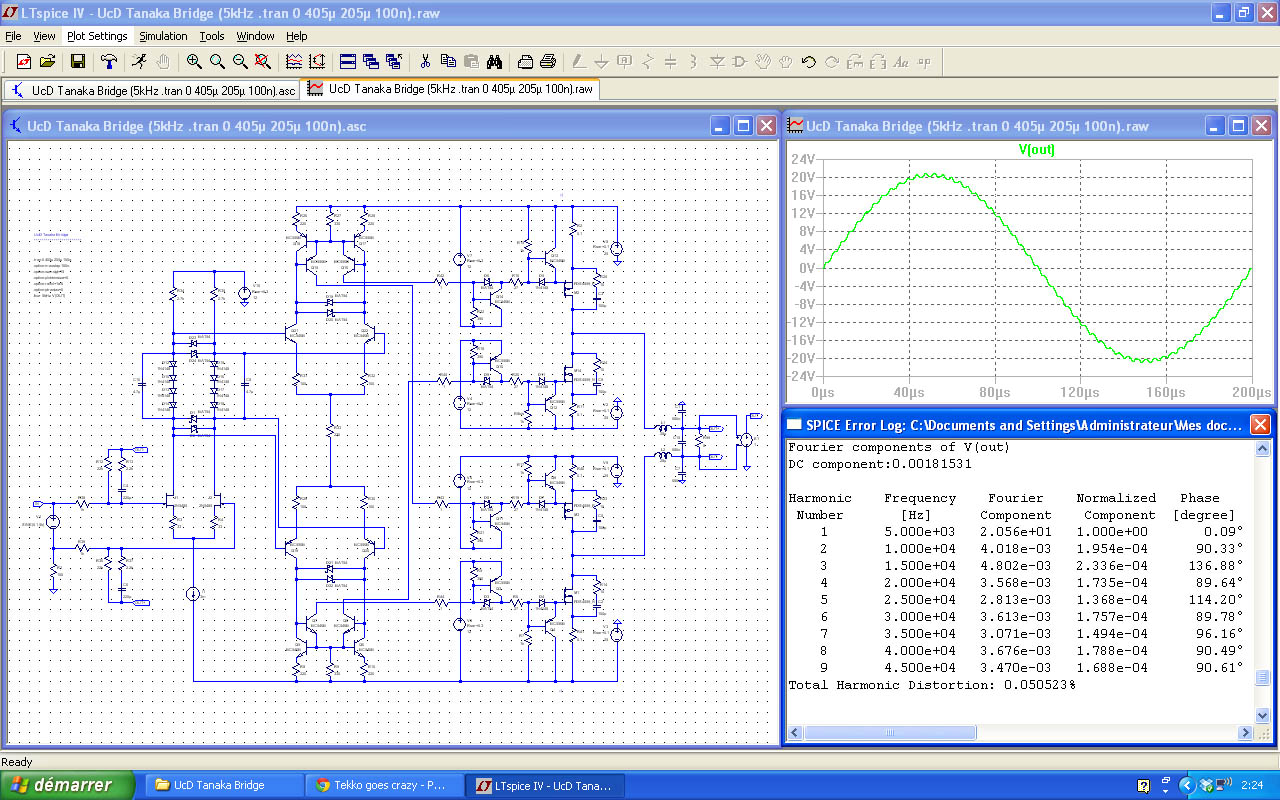Click the Text 'Aa' toolbar icon
The height and width of the screenshot is (800, 1280).
(x=901, y=62)
